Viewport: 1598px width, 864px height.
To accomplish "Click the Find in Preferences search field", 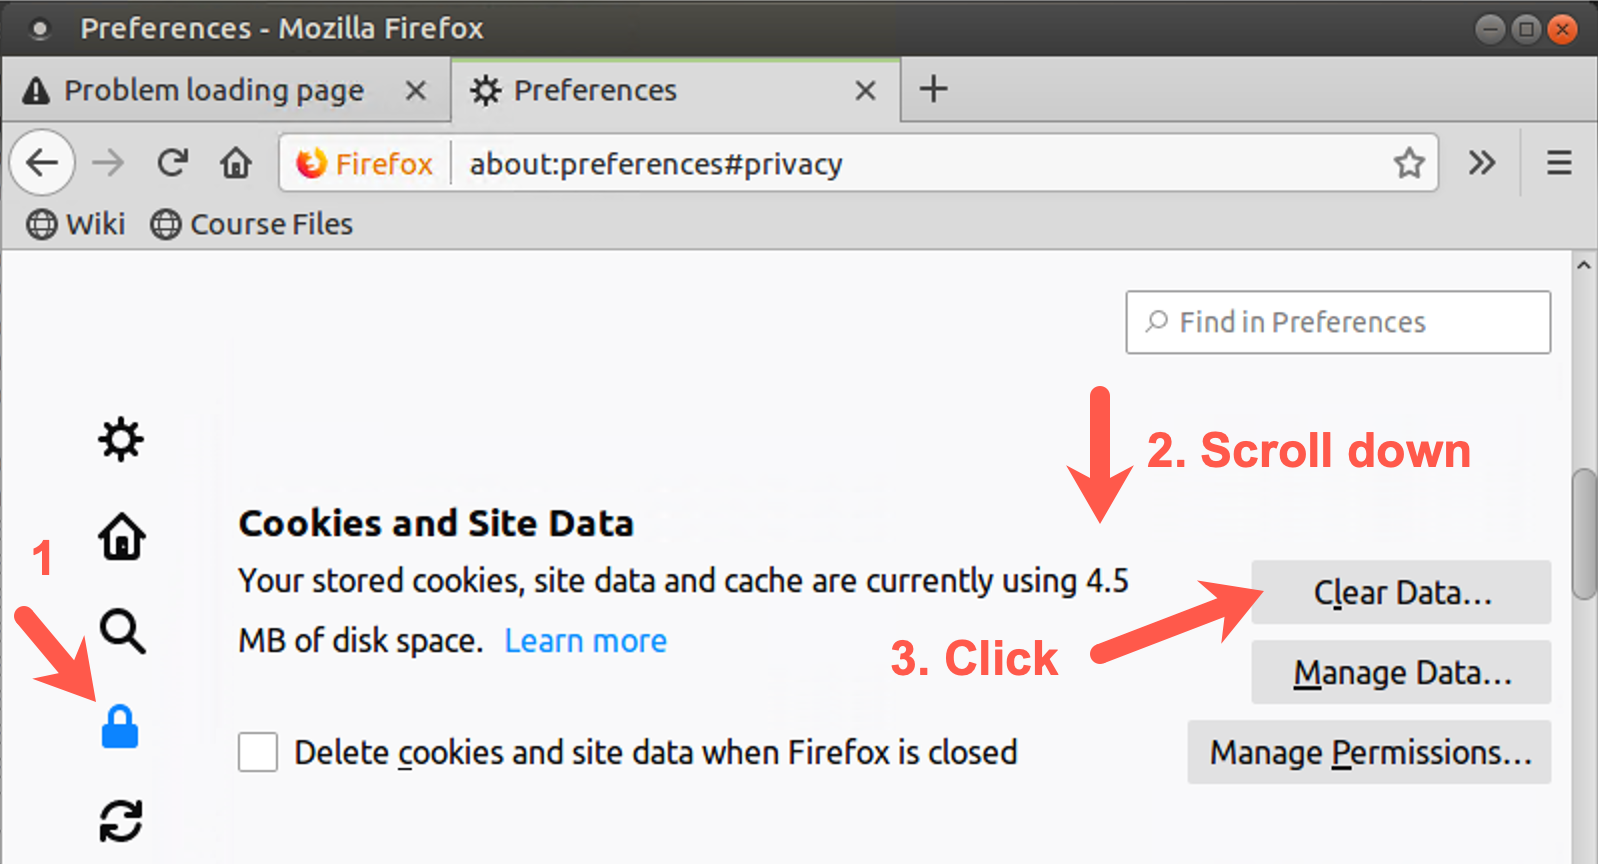I will [x=1337, y=322].
